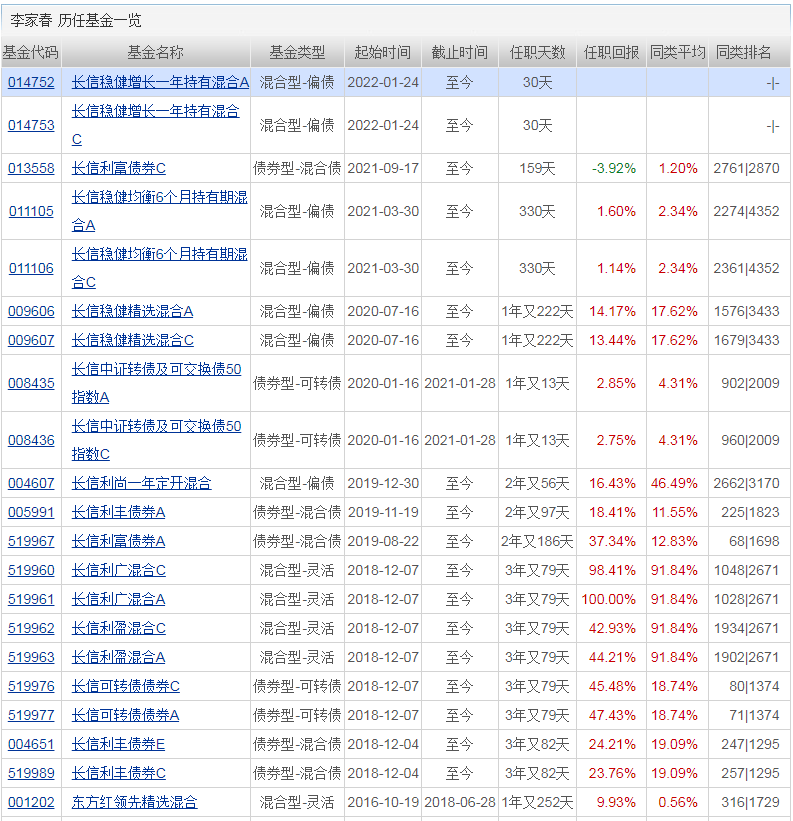
Task: Open 长信利尚一年定开混合 fund link
Action: [141, 483]
